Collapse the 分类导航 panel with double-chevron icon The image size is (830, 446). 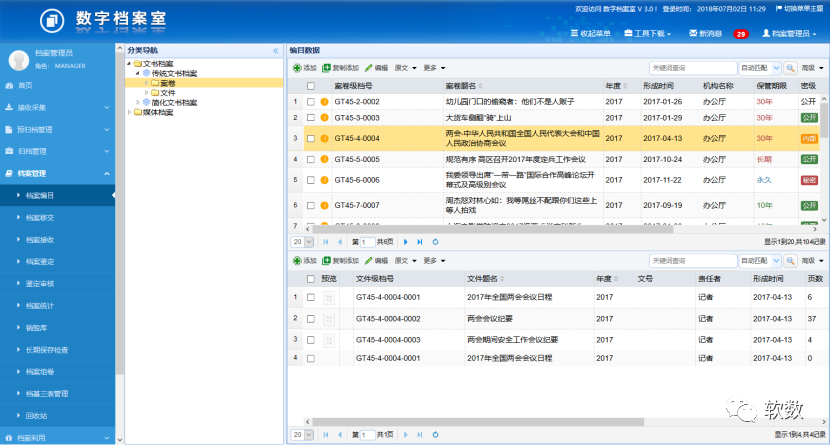[x=275, y=50]
